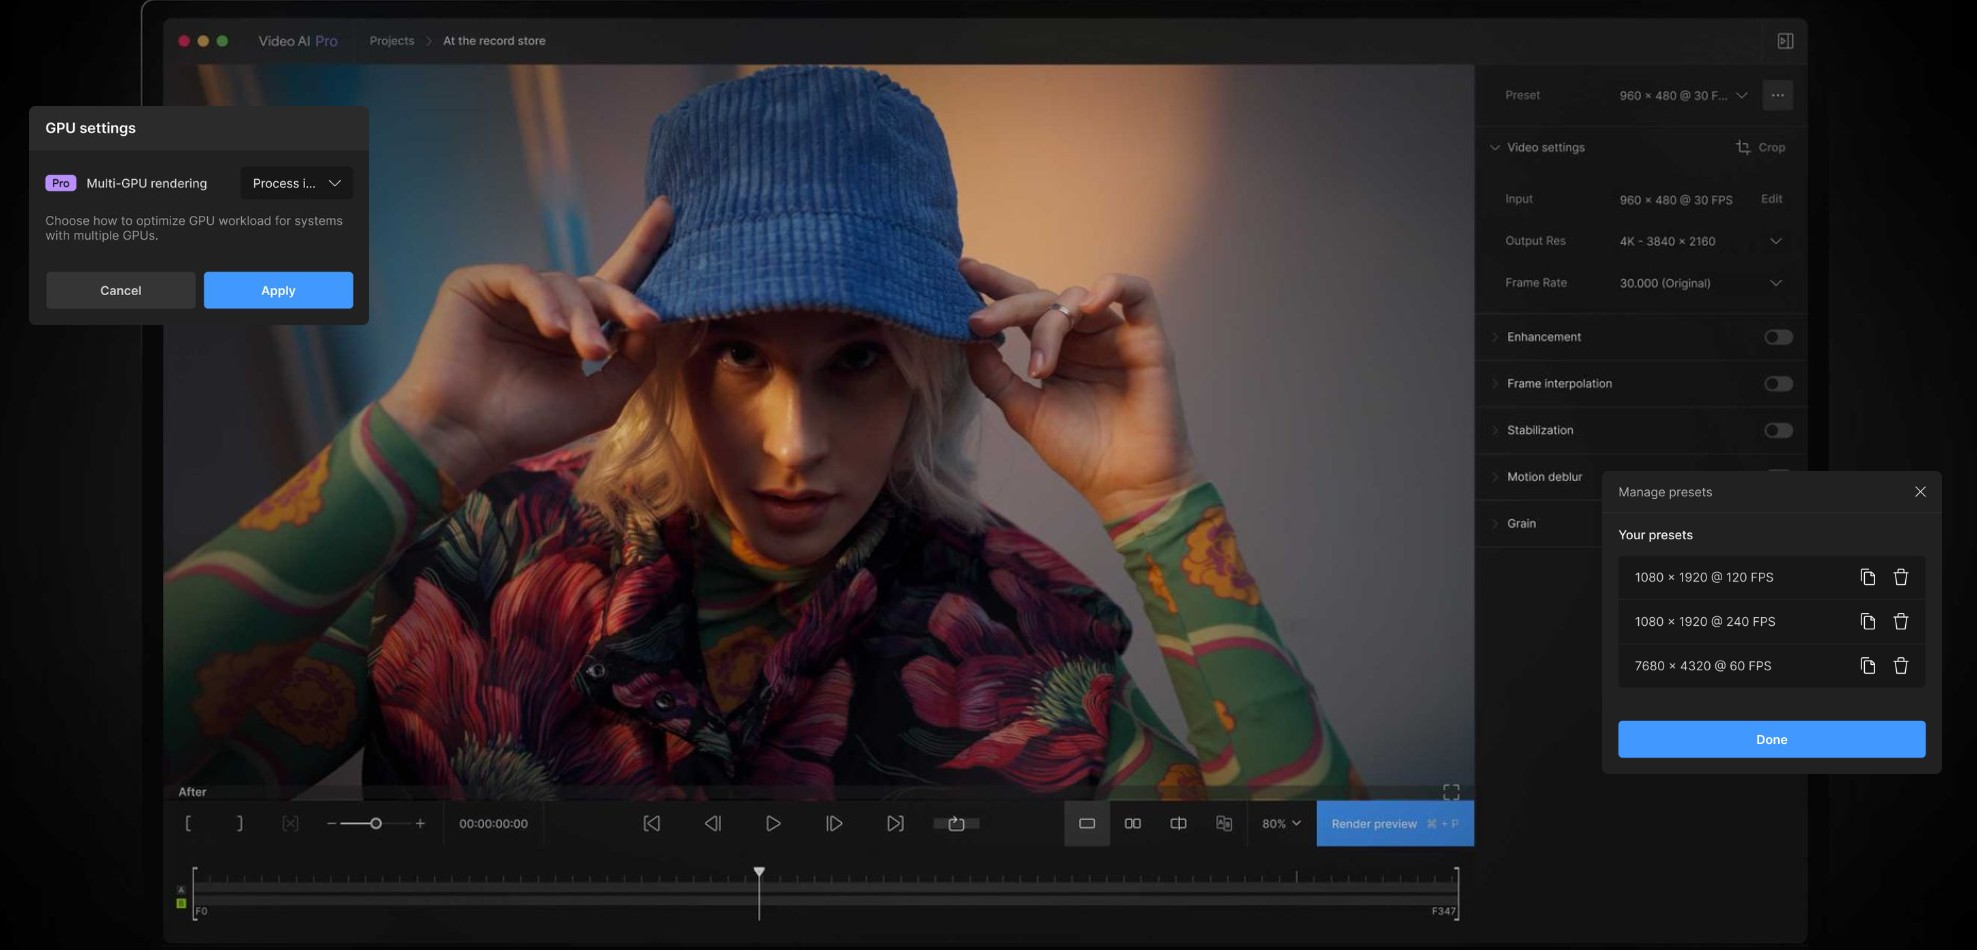The image size is (1977, 950).
Task: Go to Projects in the breadcrumb
Action: pyautogui.click(x=391, y=41)
